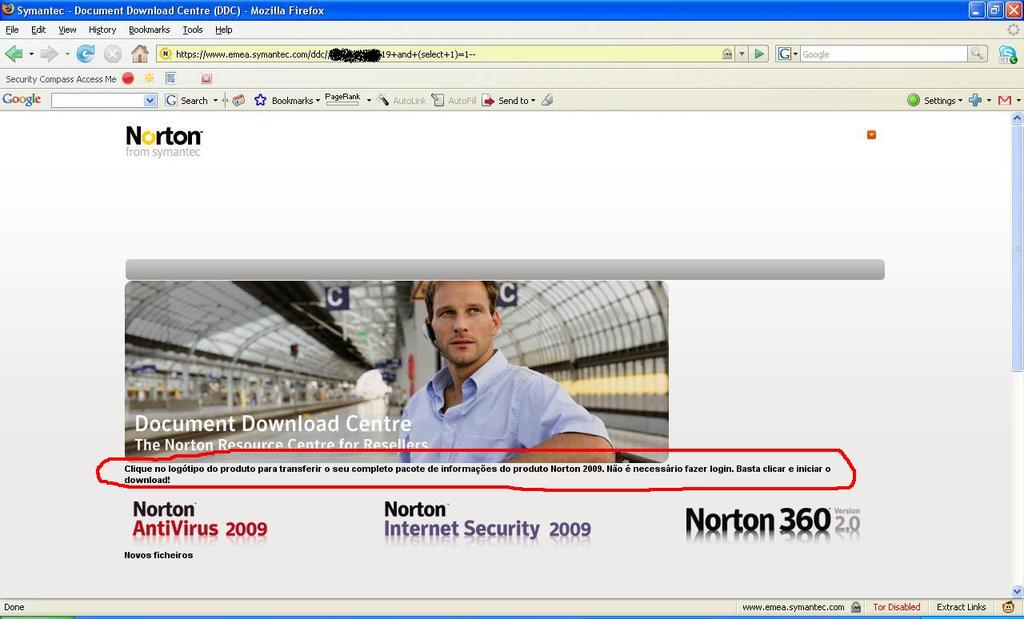The image size is (1024, 619).
Task: Click the AutoLink toolbar button
Action: 402,100
